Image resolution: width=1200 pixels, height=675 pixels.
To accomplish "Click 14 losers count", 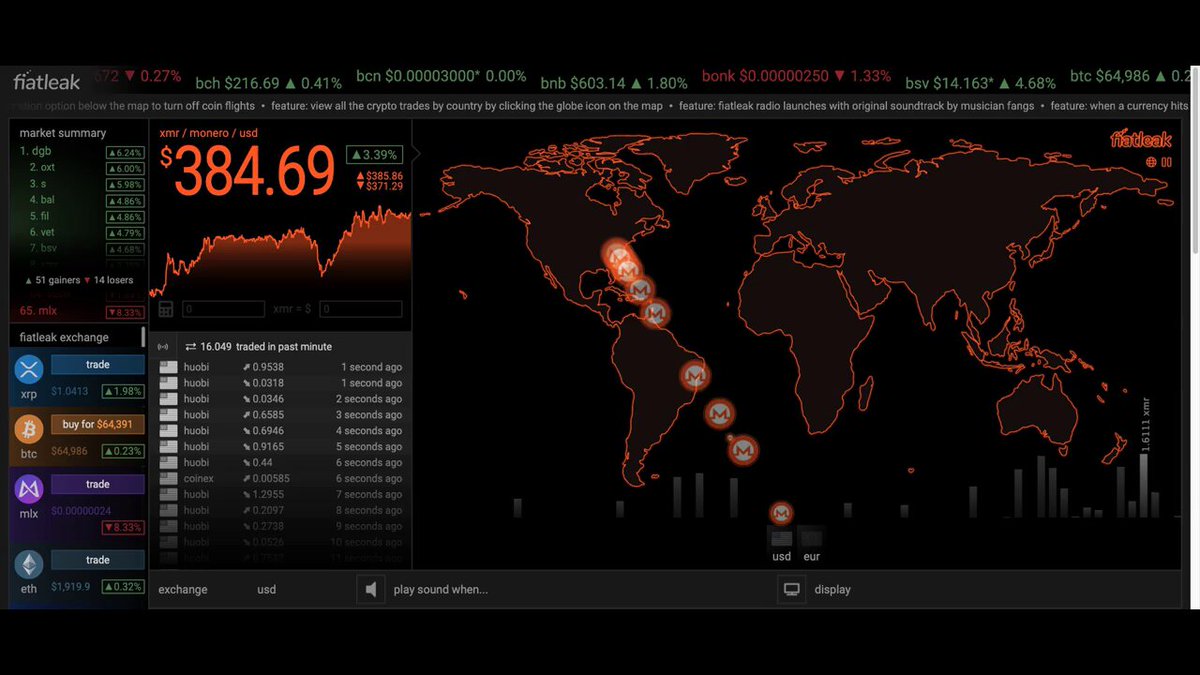I will [x=108, y=281].
